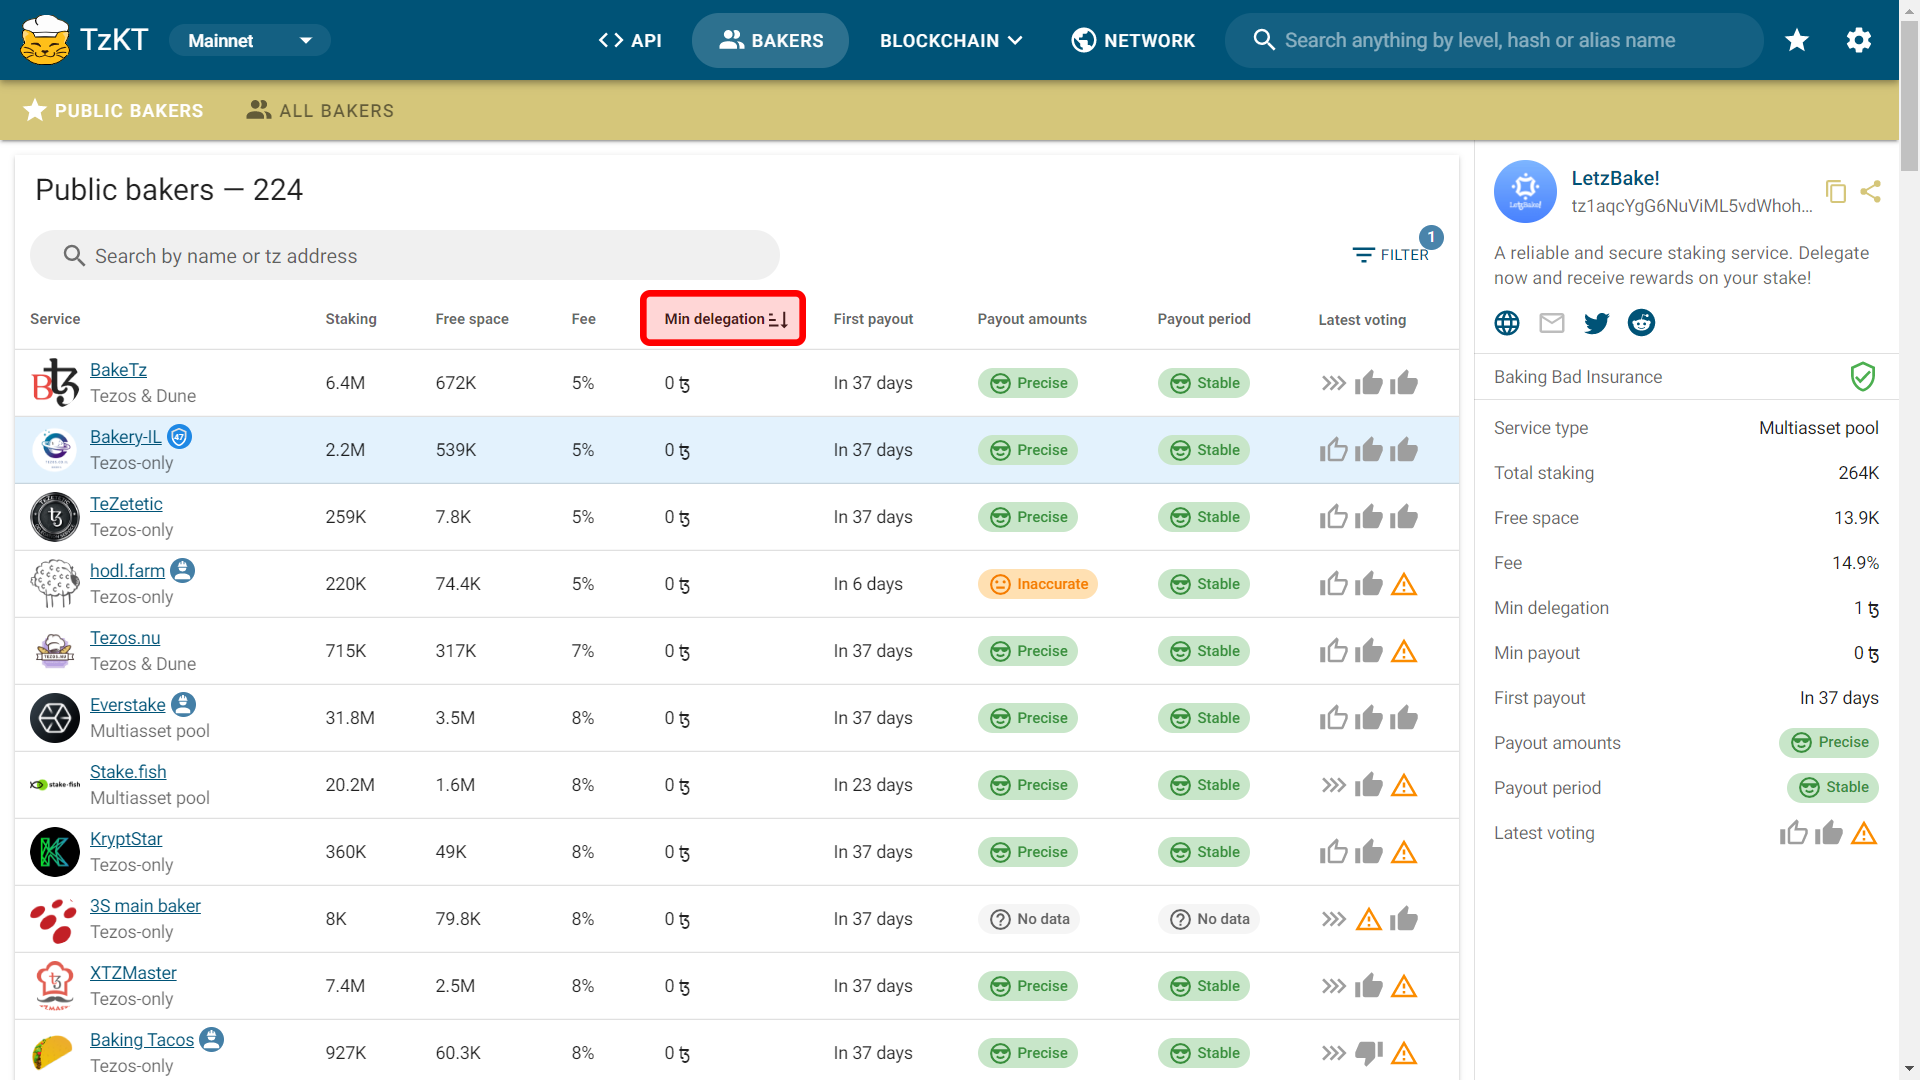
Task: Open Everstake baker link
Action: (x=128, y=705)
